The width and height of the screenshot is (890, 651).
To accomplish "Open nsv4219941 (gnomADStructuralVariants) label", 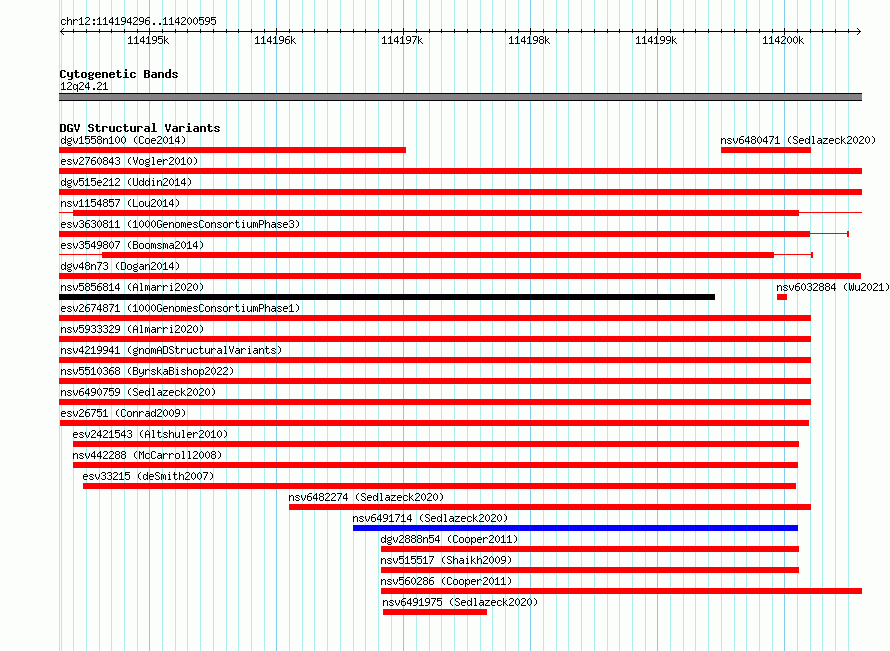I will pos(171,350).
